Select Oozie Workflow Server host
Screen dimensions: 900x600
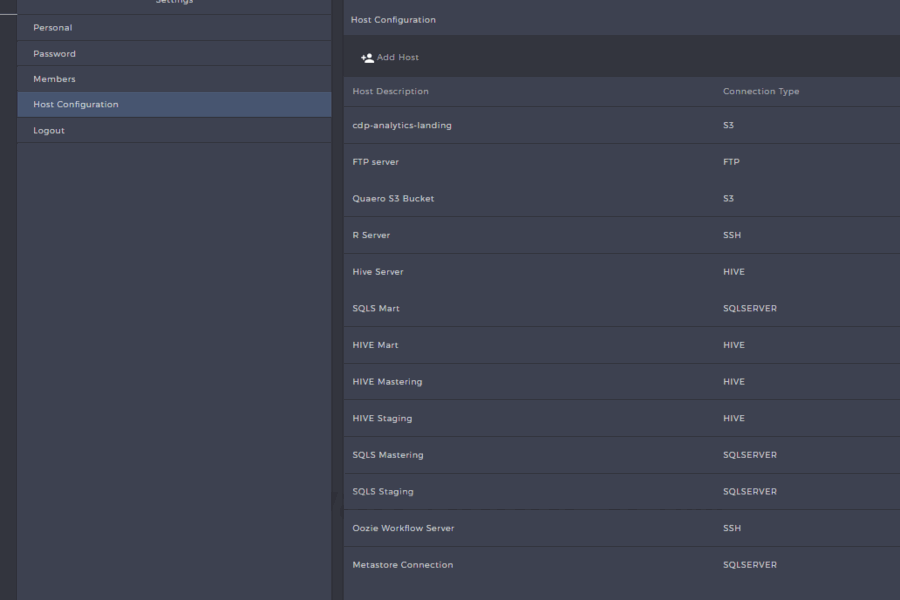403,528
